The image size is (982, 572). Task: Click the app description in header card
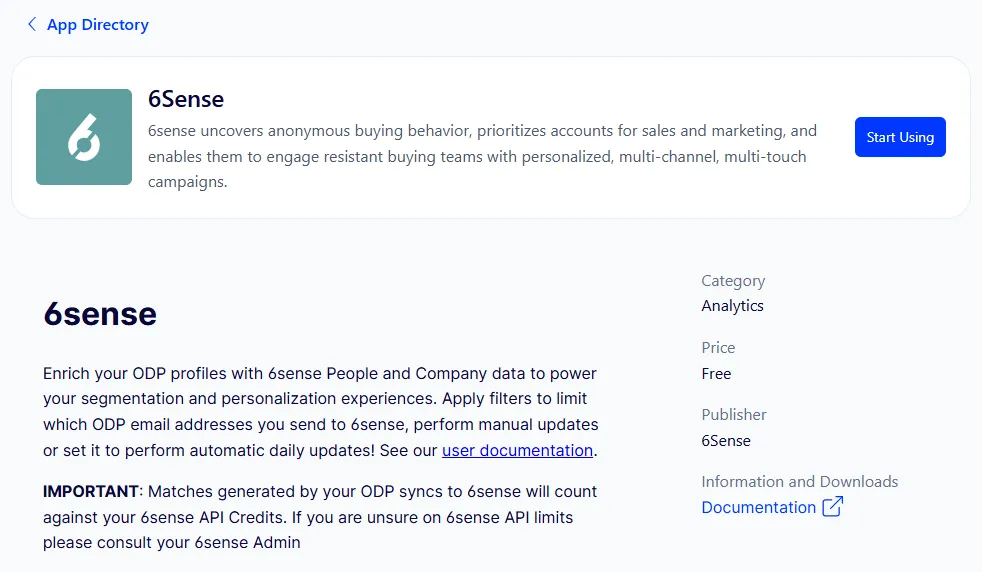point(482,156)
